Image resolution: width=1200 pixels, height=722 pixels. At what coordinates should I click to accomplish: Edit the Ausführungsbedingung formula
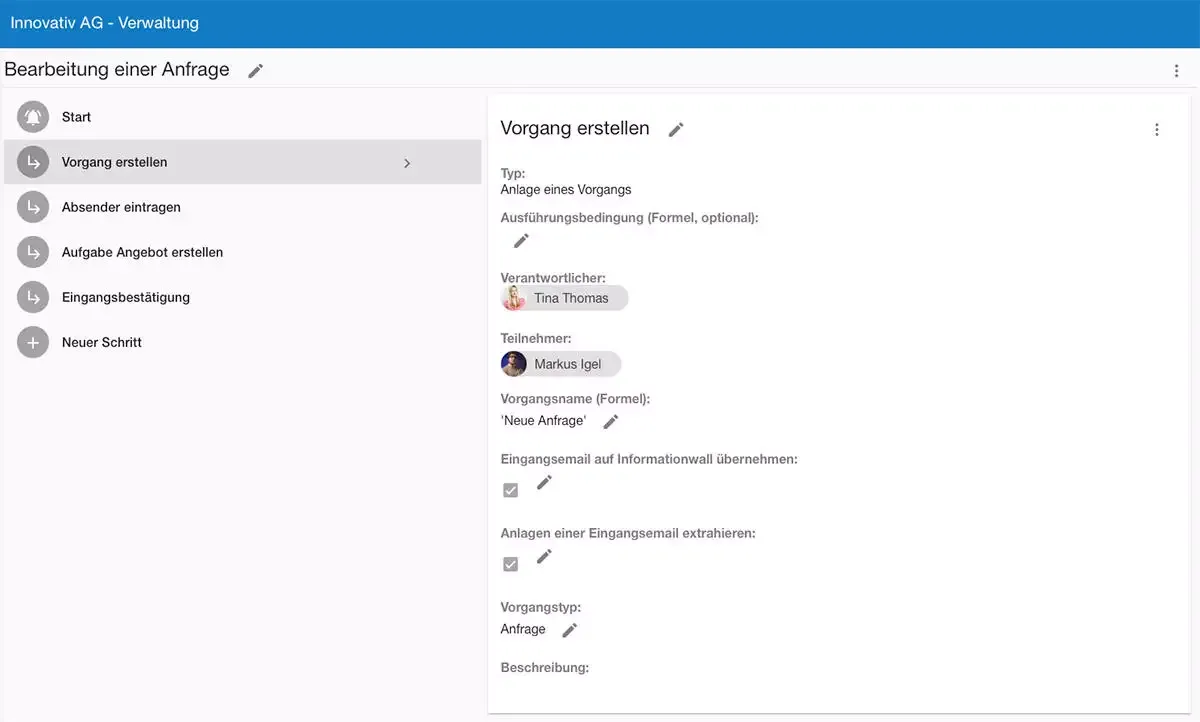tap(521, 241)
